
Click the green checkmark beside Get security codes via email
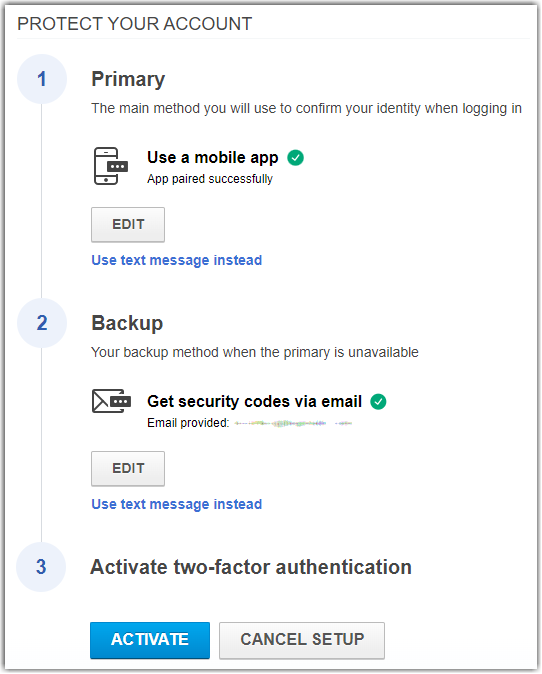coord(378,401)
